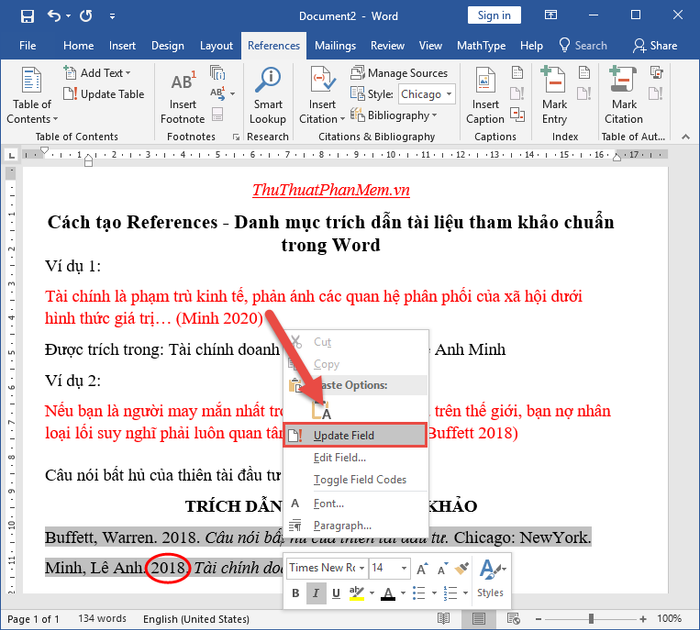Open Manage Sources
700x630 pixels.
(x=399, y=73)
